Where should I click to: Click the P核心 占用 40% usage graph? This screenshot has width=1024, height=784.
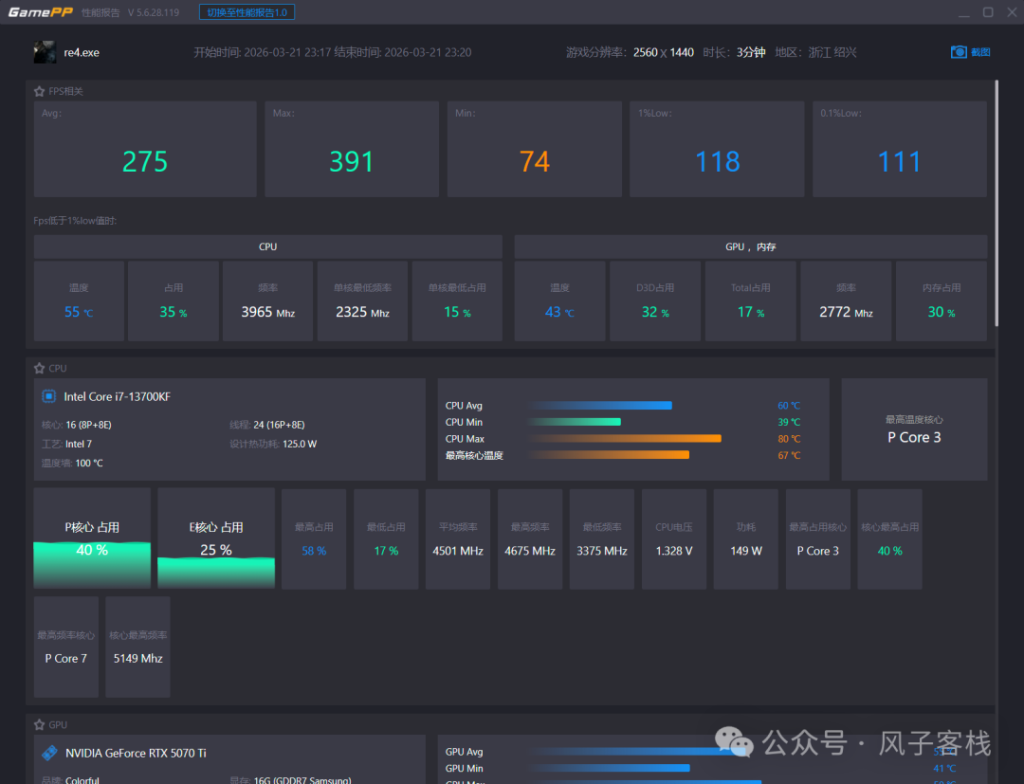click(92, 538)
